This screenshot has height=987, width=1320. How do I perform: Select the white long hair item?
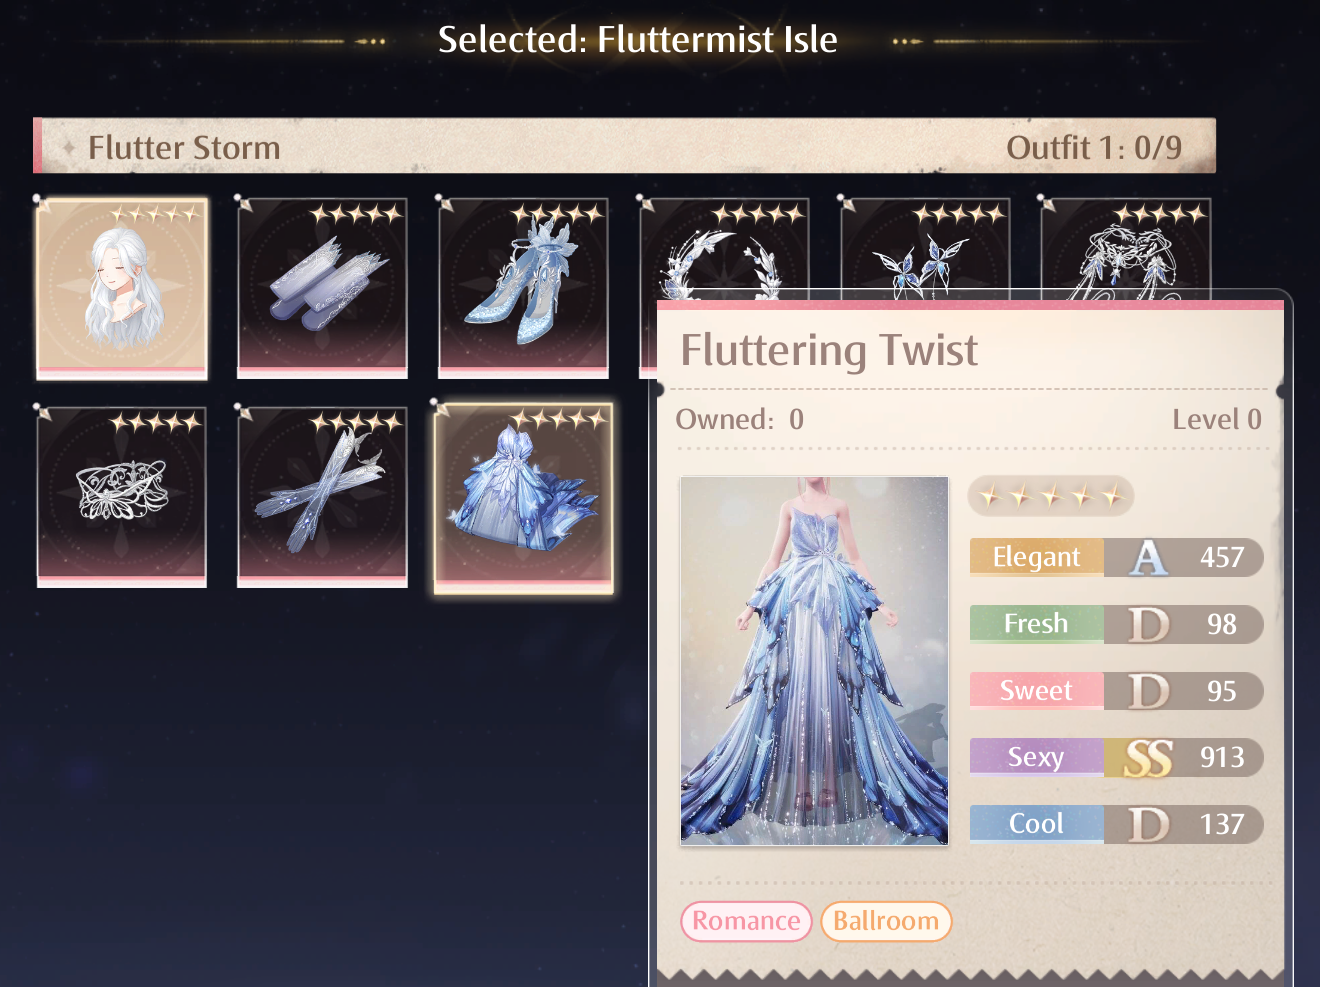(x=122, y=288)
